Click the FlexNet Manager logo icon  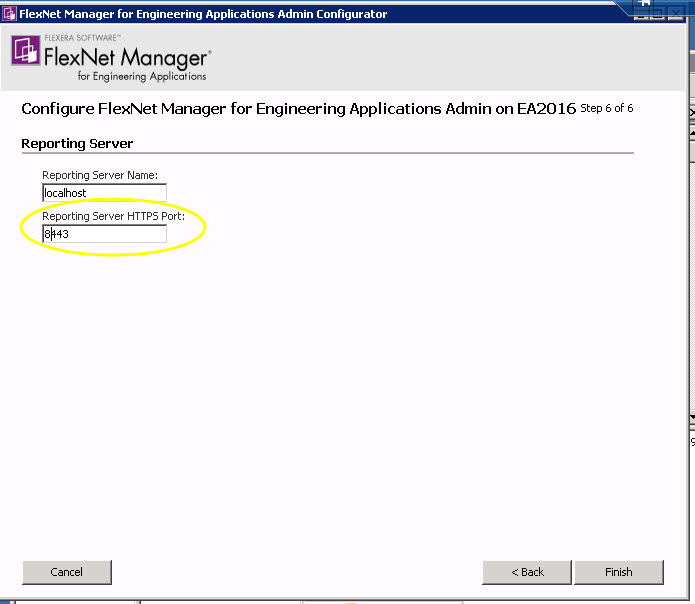pyautogui.click(x=26, y=51)
